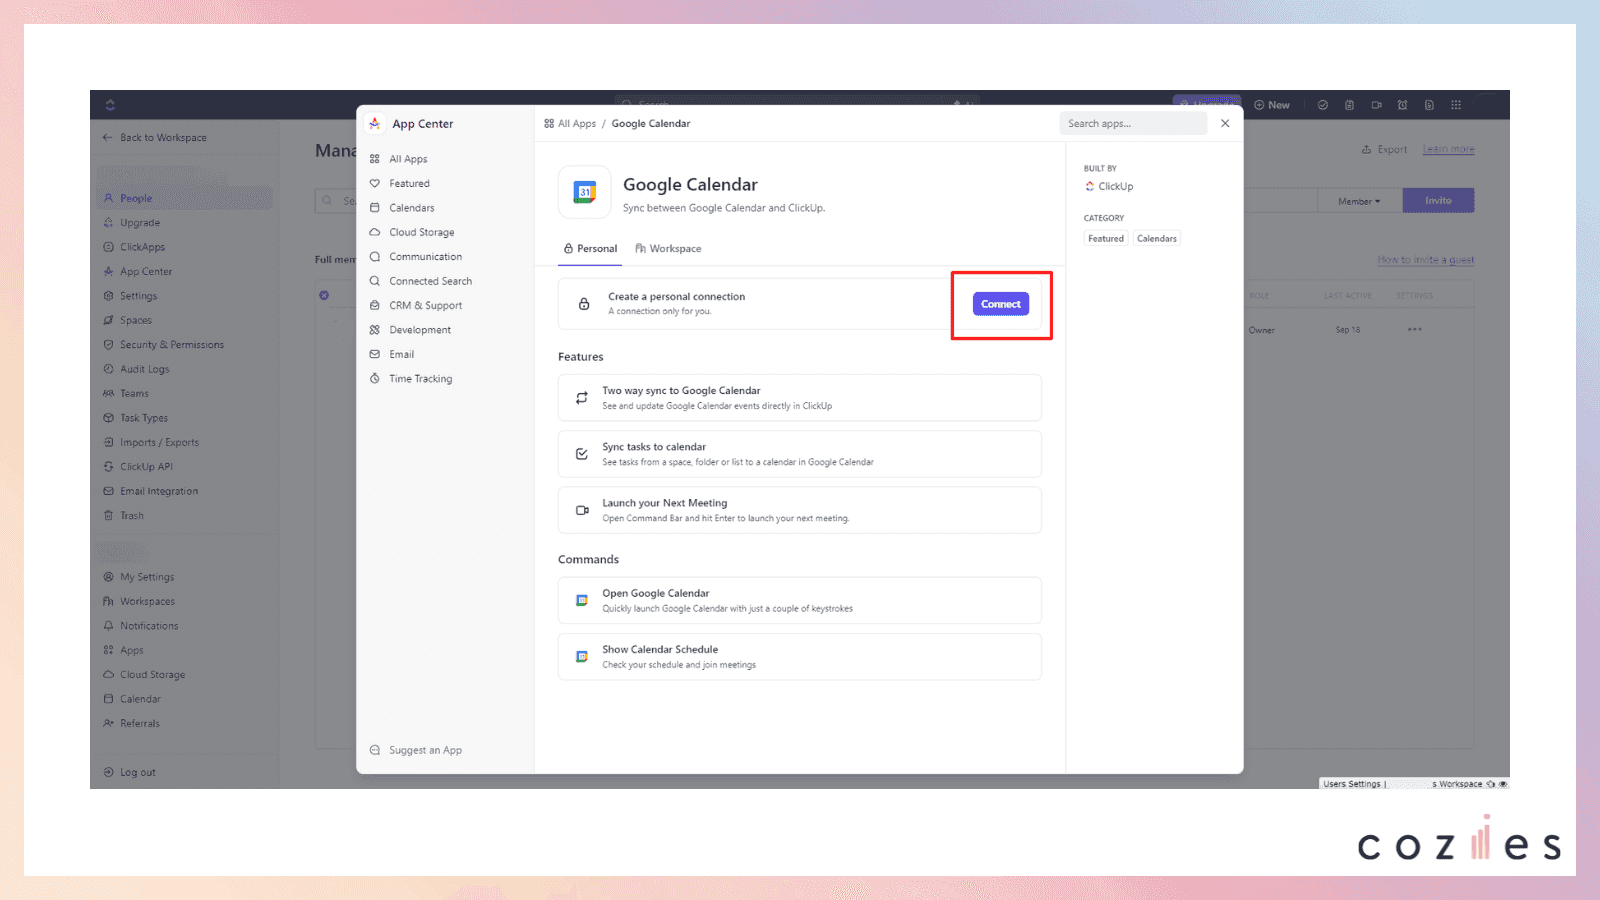This screenshot has height=900, width=1600.
Task: Select the Personal tab
Action: [x=590, y=249]
